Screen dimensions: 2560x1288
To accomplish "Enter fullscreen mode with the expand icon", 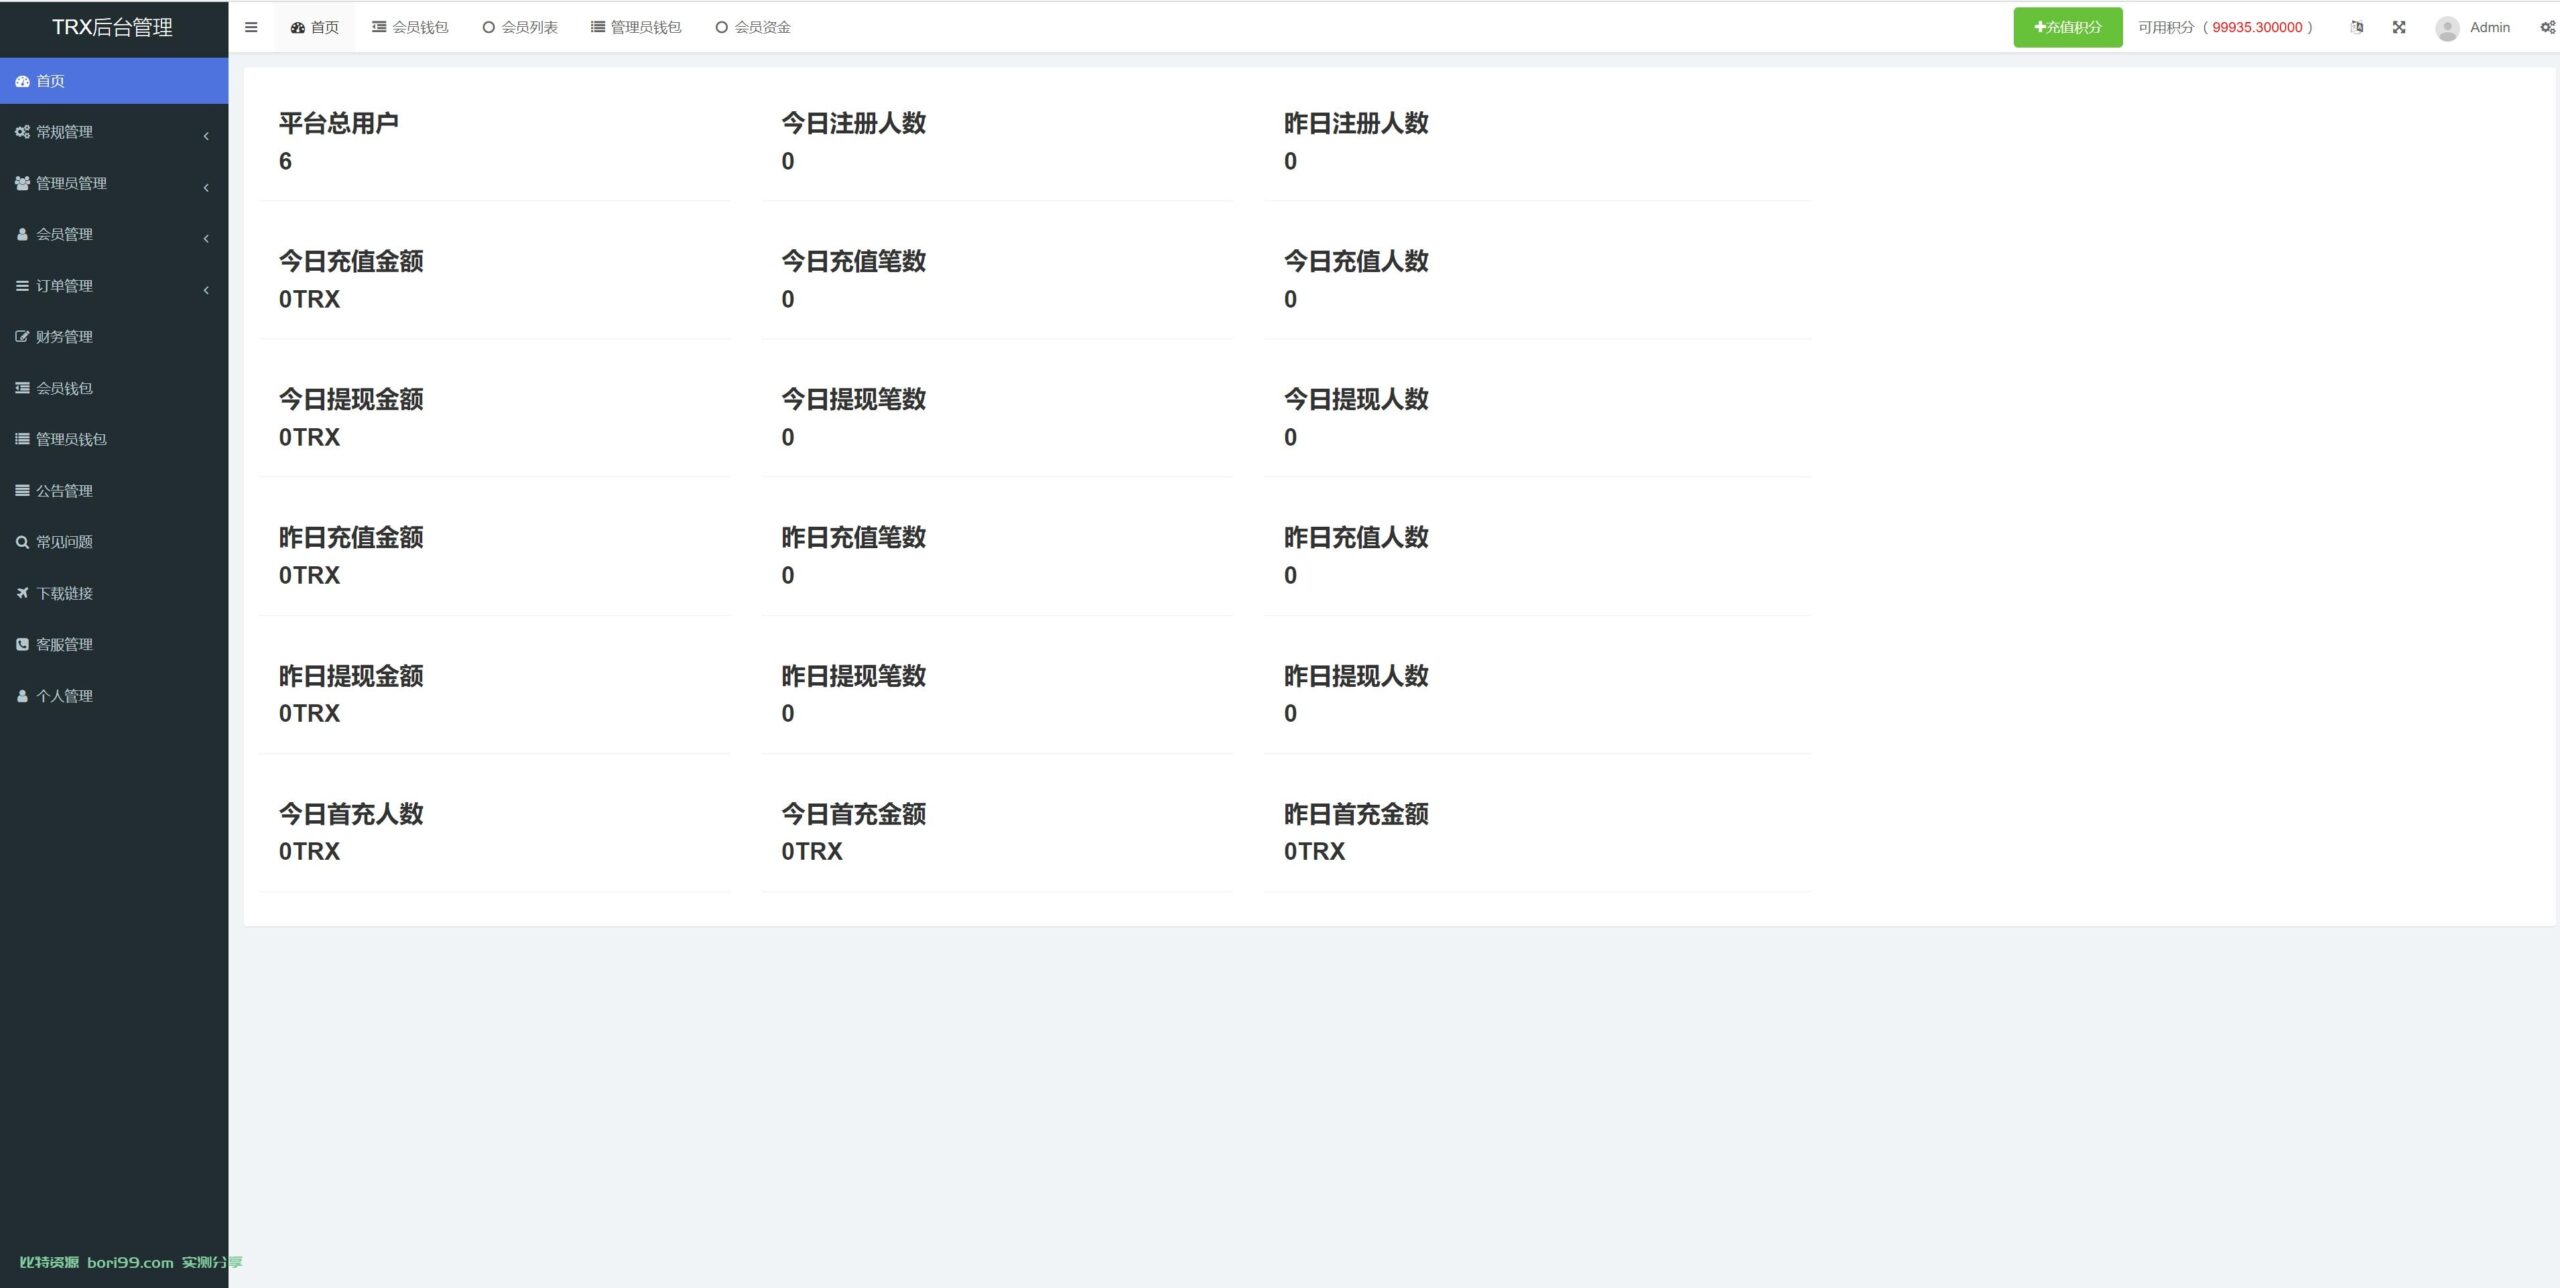I will click(2399, 27).
